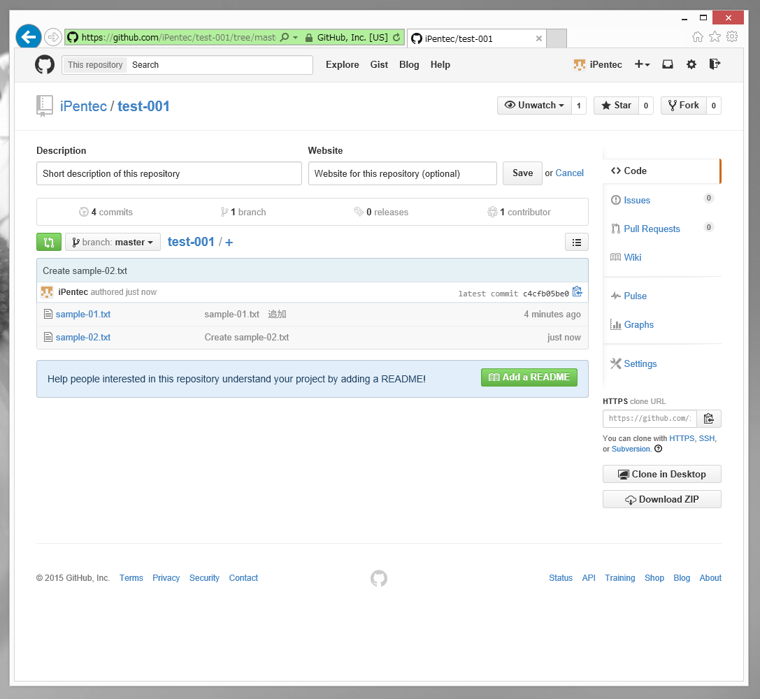Open the iPentec owner link in title
The image size is (760, 699).
[x=83, y=106]
